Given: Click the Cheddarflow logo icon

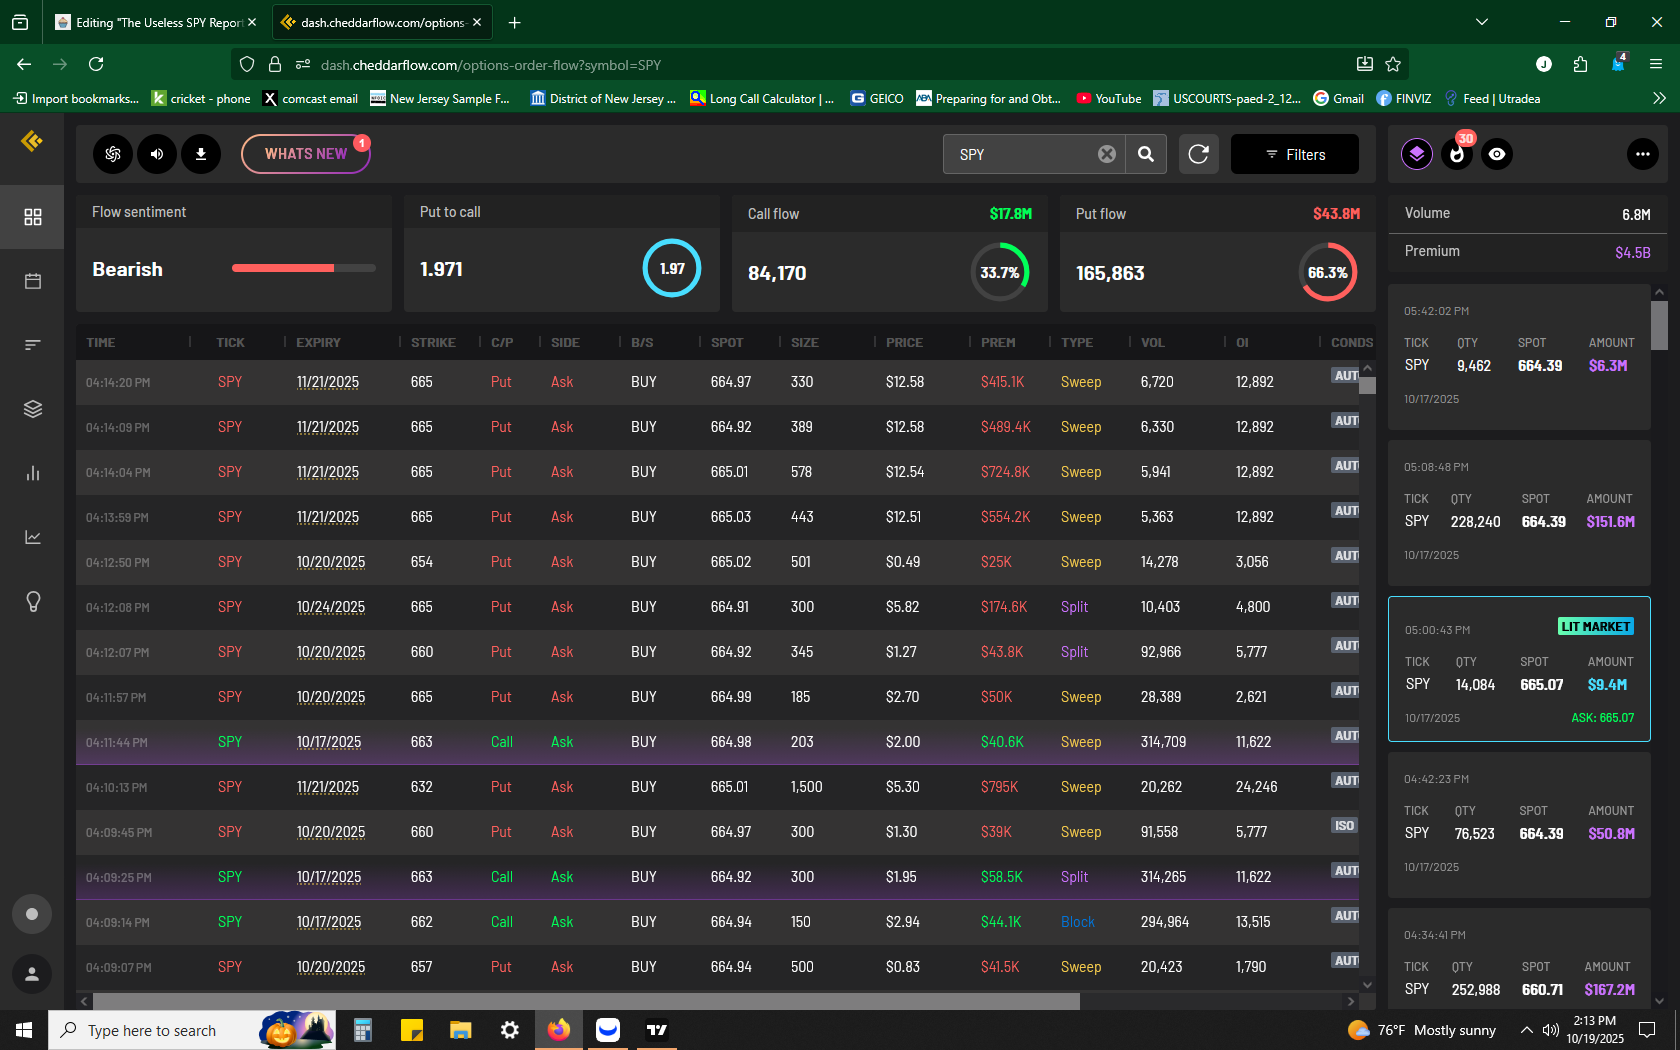Looking at the screenshot, I should 32,141.
